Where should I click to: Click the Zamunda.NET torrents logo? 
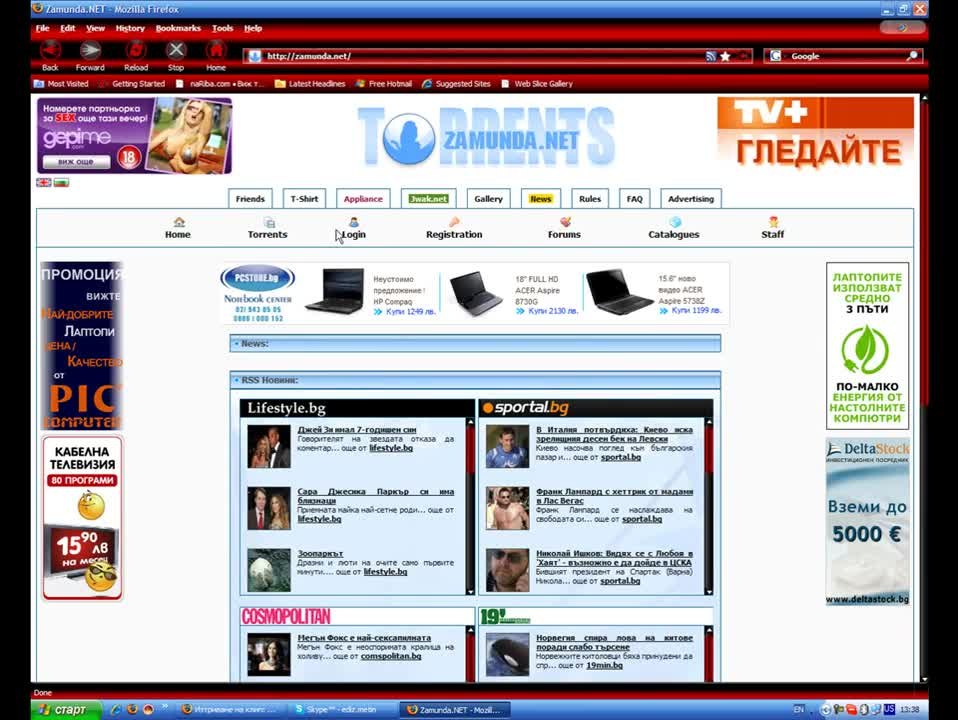coord(487,137)
